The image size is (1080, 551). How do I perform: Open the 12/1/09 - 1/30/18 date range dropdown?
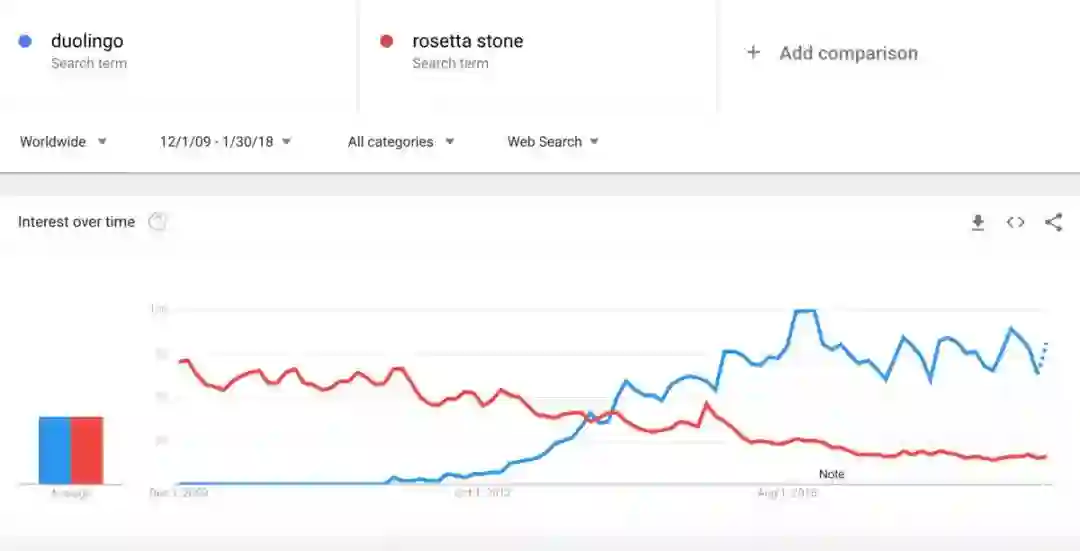[x=225, y=142]
